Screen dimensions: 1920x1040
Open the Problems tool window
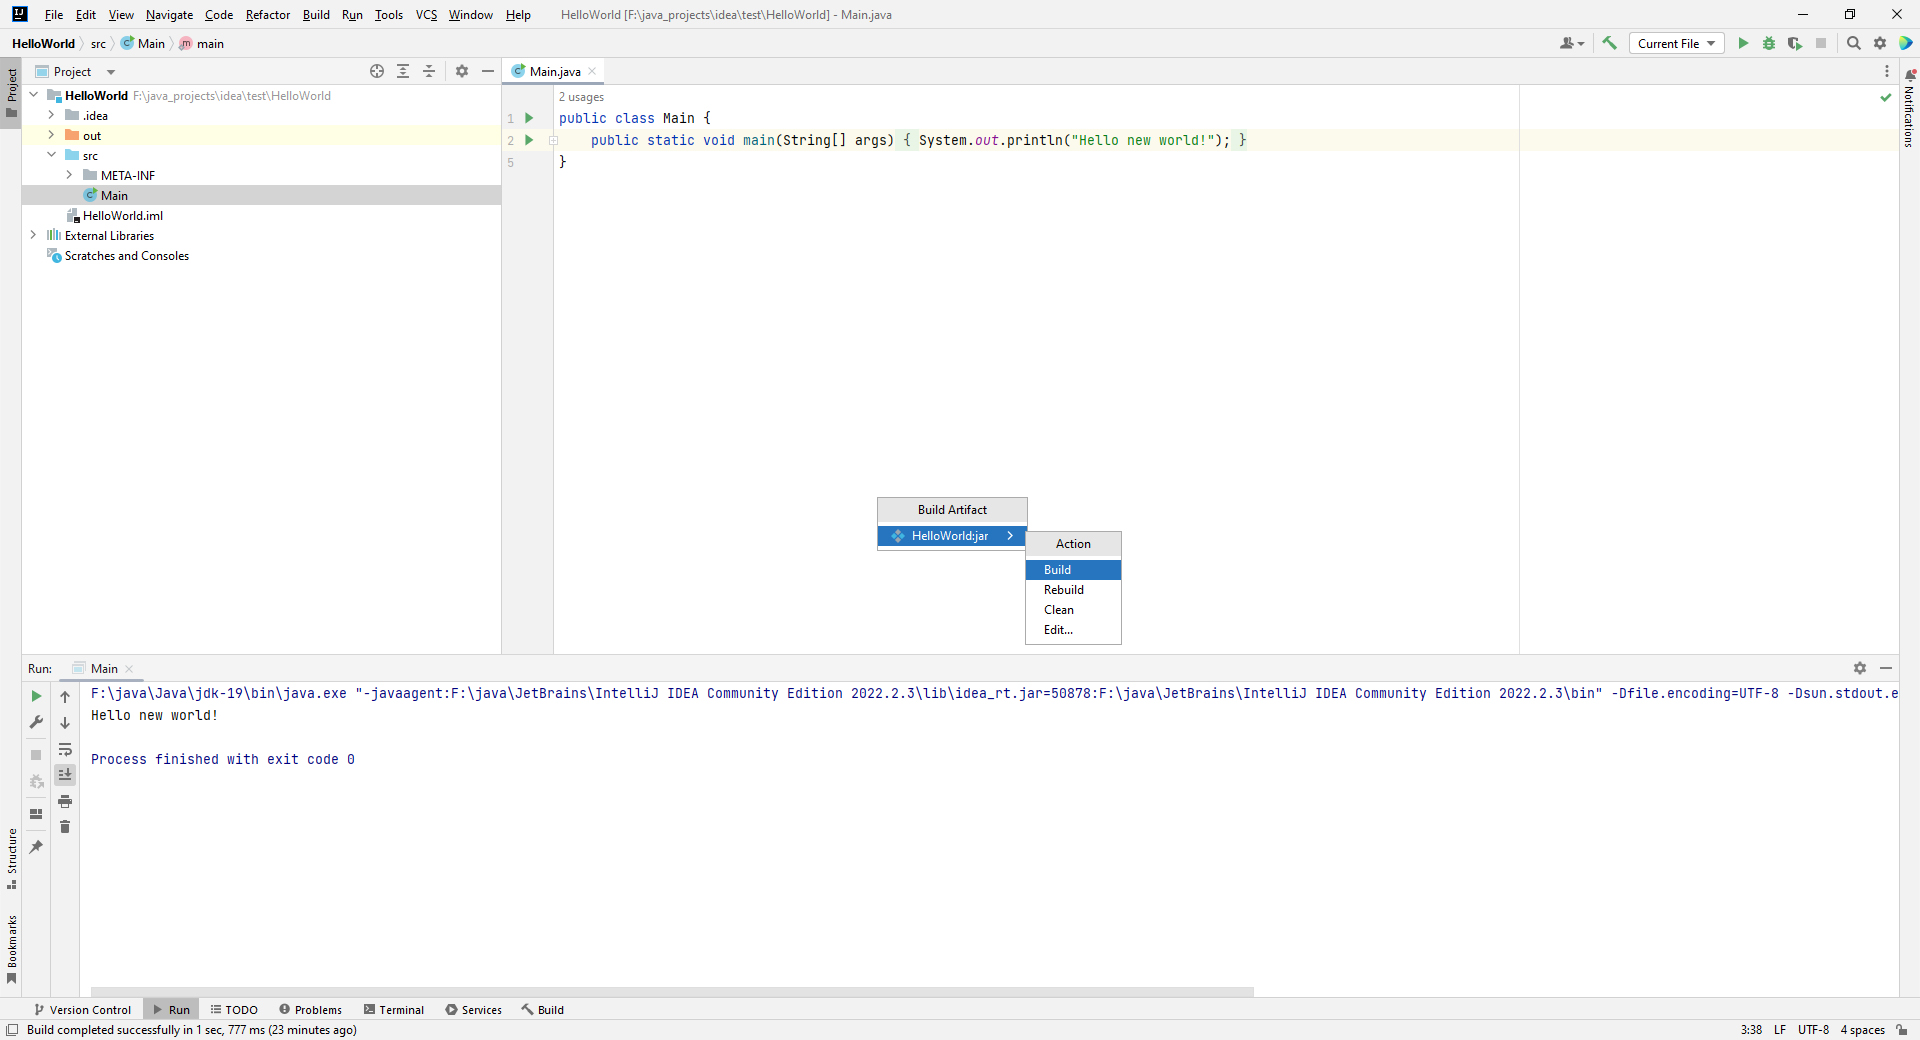[x=310, y=1010]
